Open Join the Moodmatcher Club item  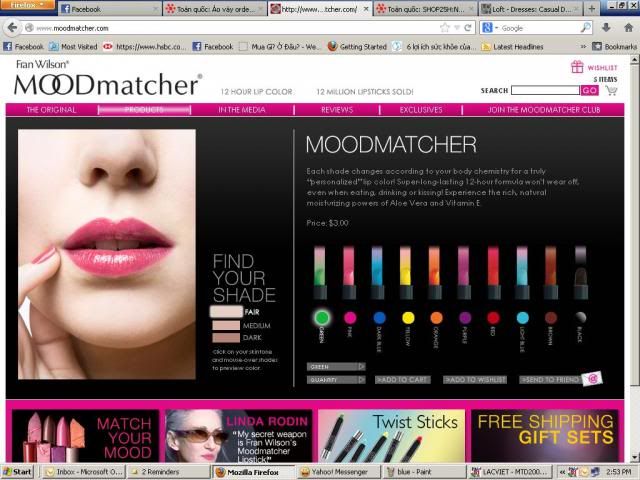(x=544, y=109)
